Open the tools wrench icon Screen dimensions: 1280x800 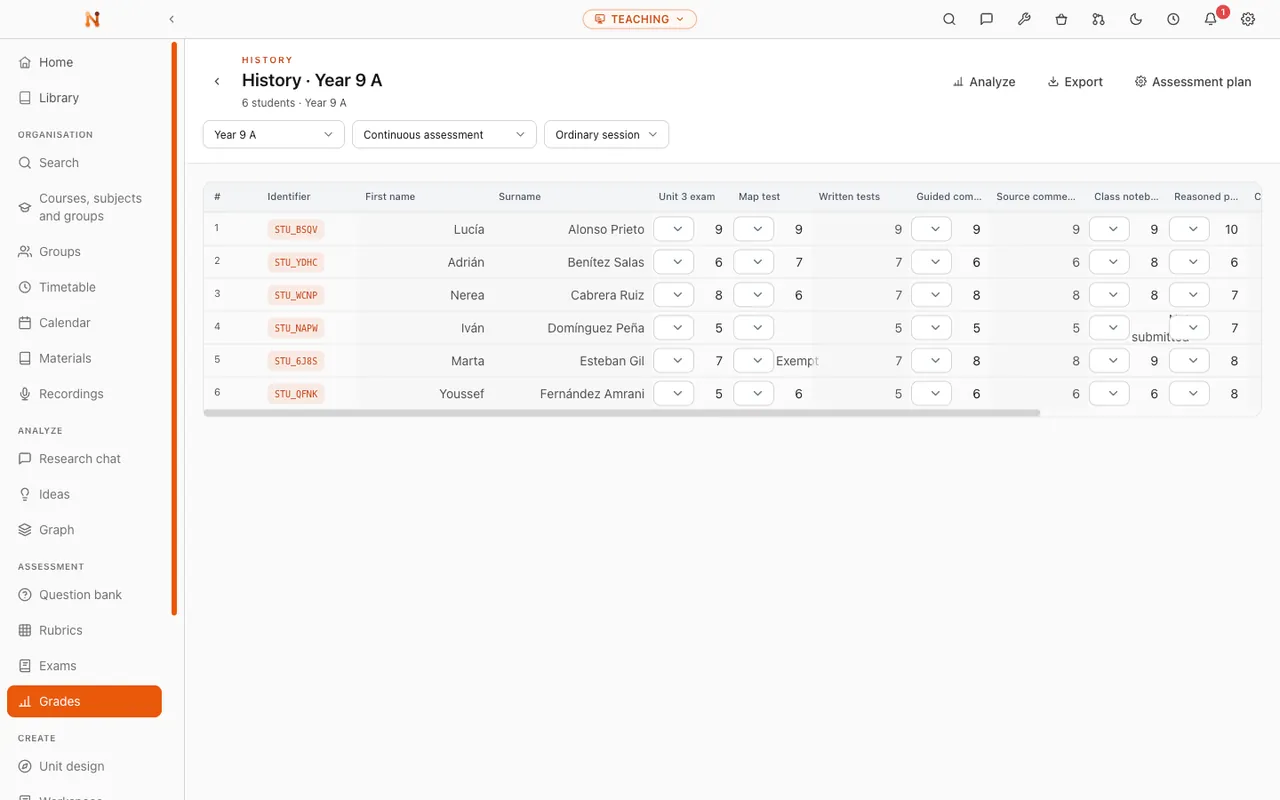[1024, 19]
